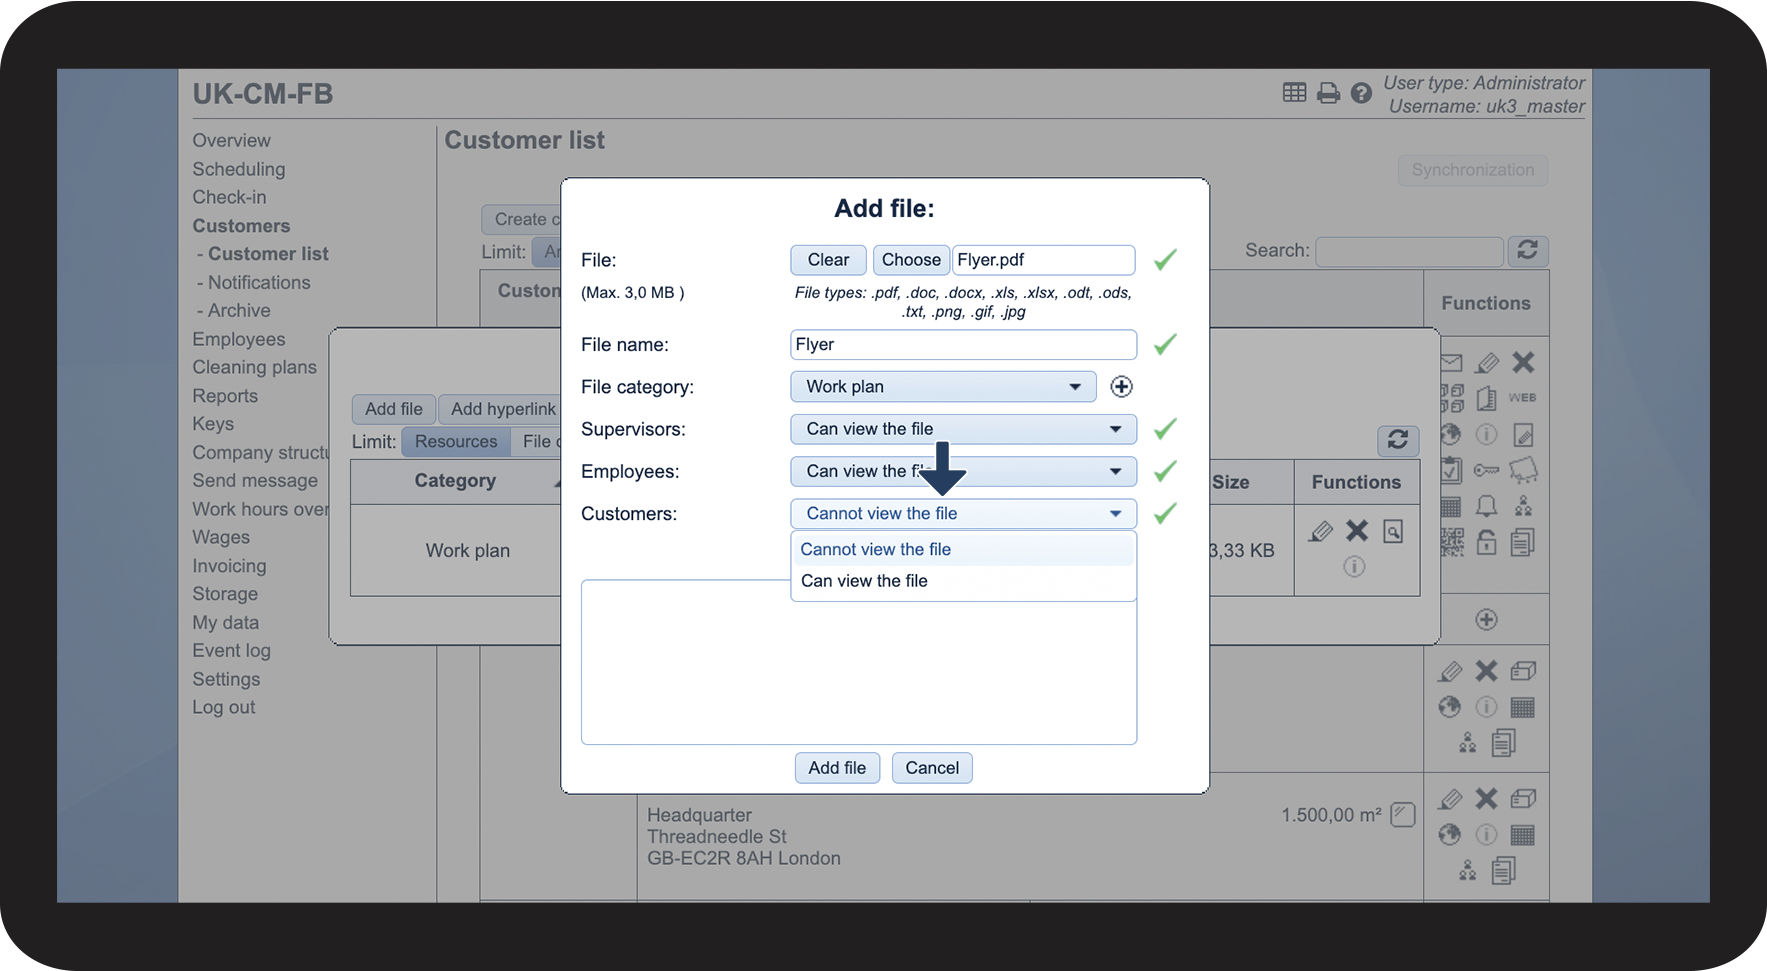1767x971 pixels.
Task: Expand the Employees permission dropdown
Action: pyautogui.click(x=962, y=471)
